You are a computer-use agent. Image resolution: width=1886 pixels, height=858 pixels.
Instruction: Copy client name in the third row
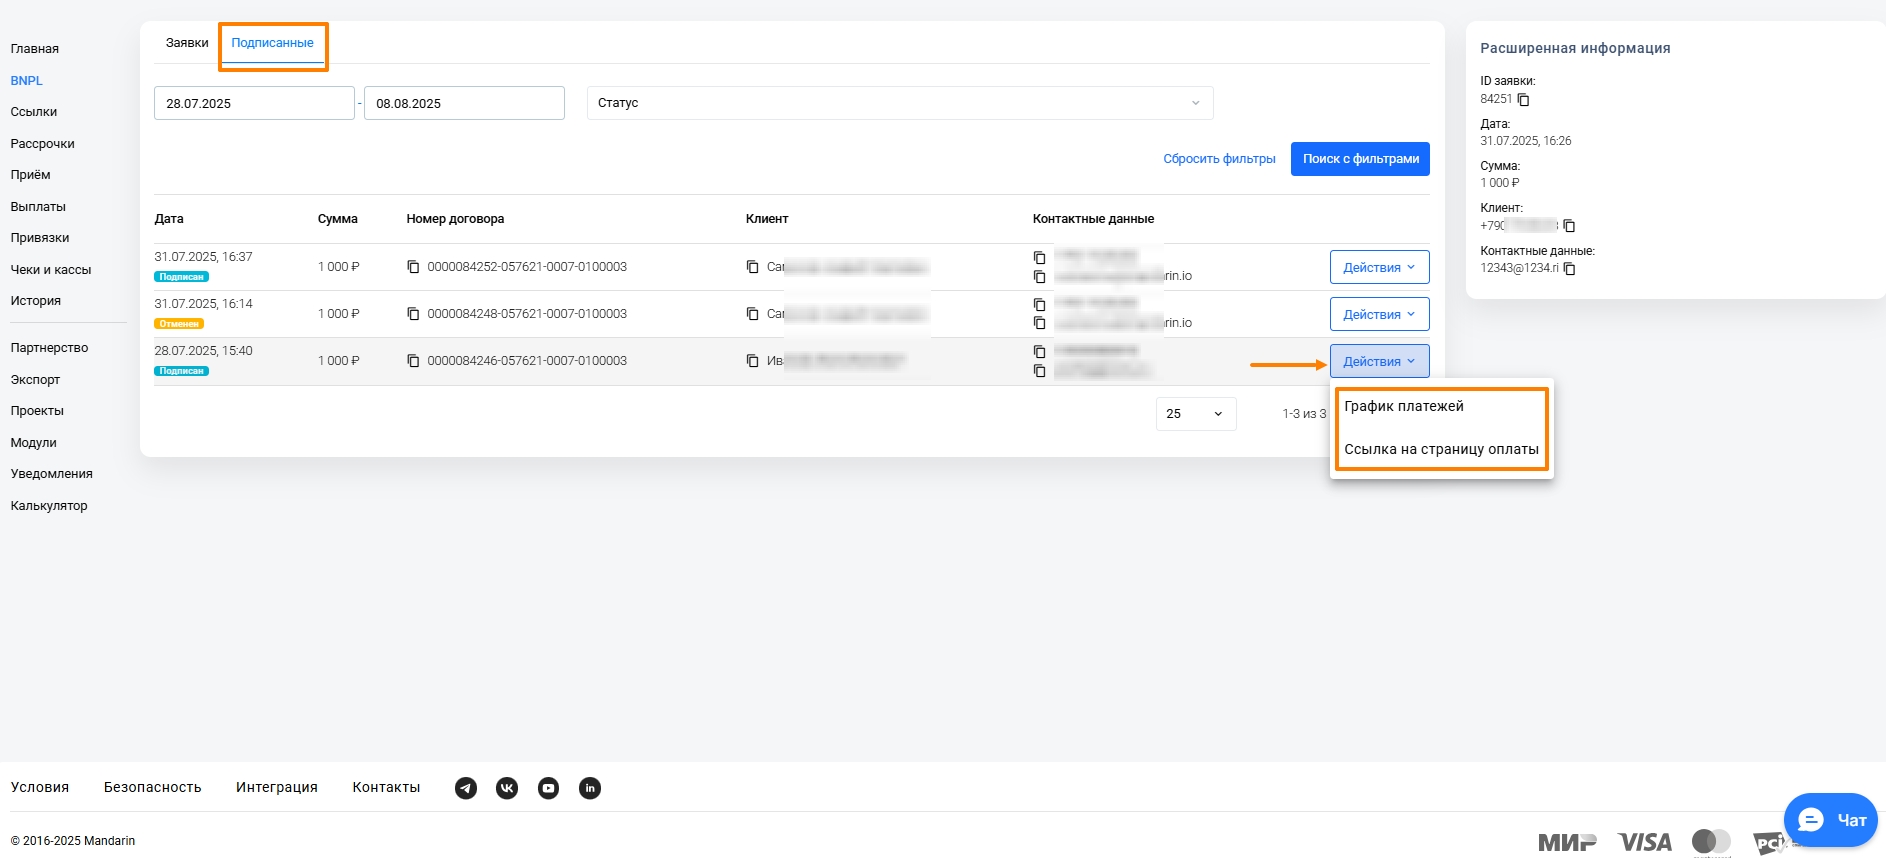(753, 361)
